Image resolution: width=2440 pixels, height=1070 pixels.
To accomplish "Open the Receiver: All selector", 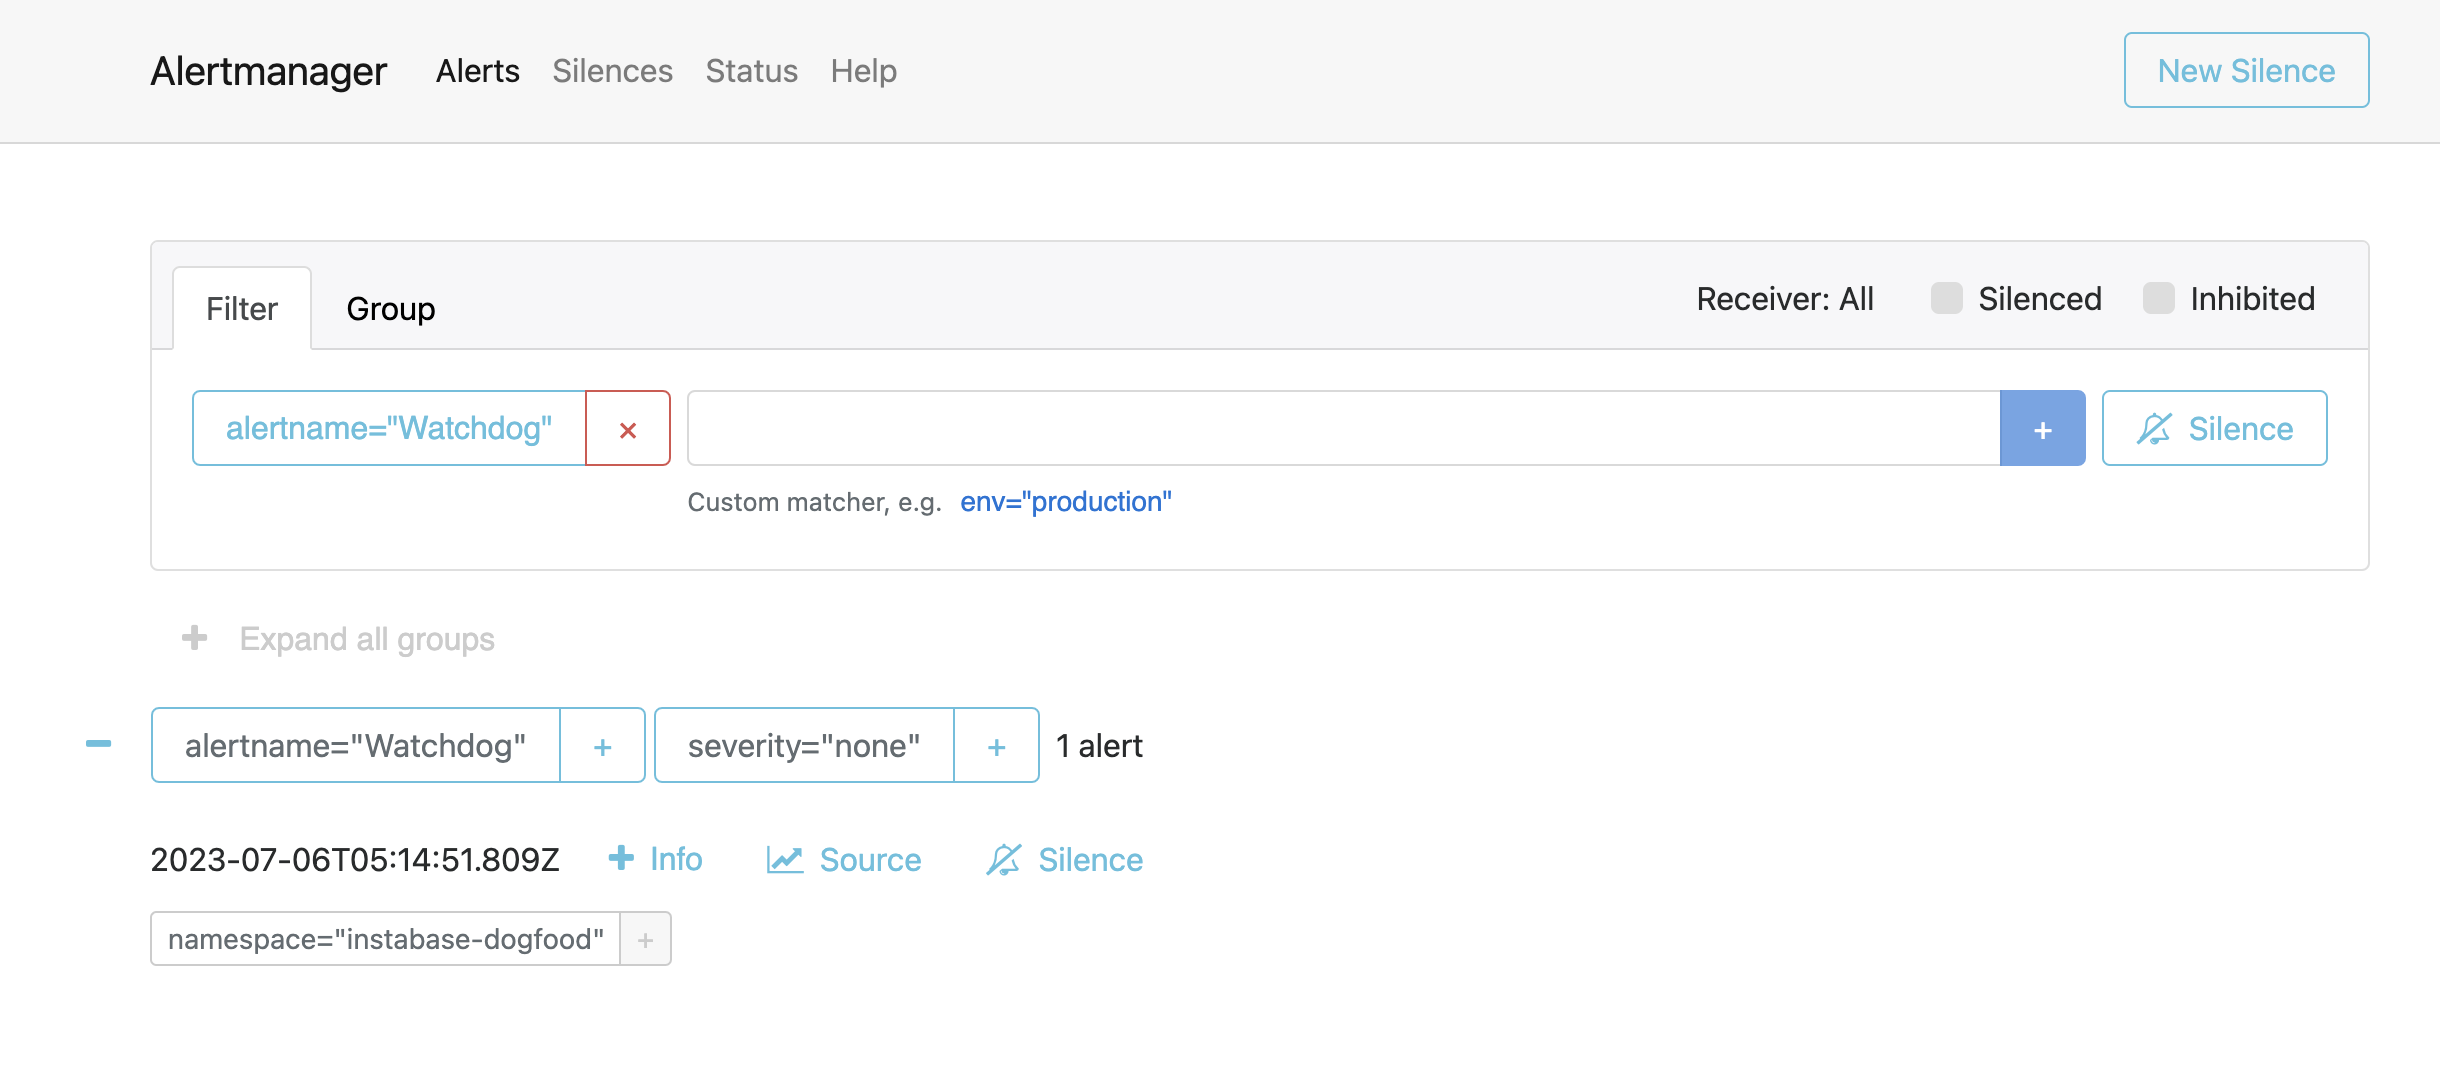I will coord(1784,298).
